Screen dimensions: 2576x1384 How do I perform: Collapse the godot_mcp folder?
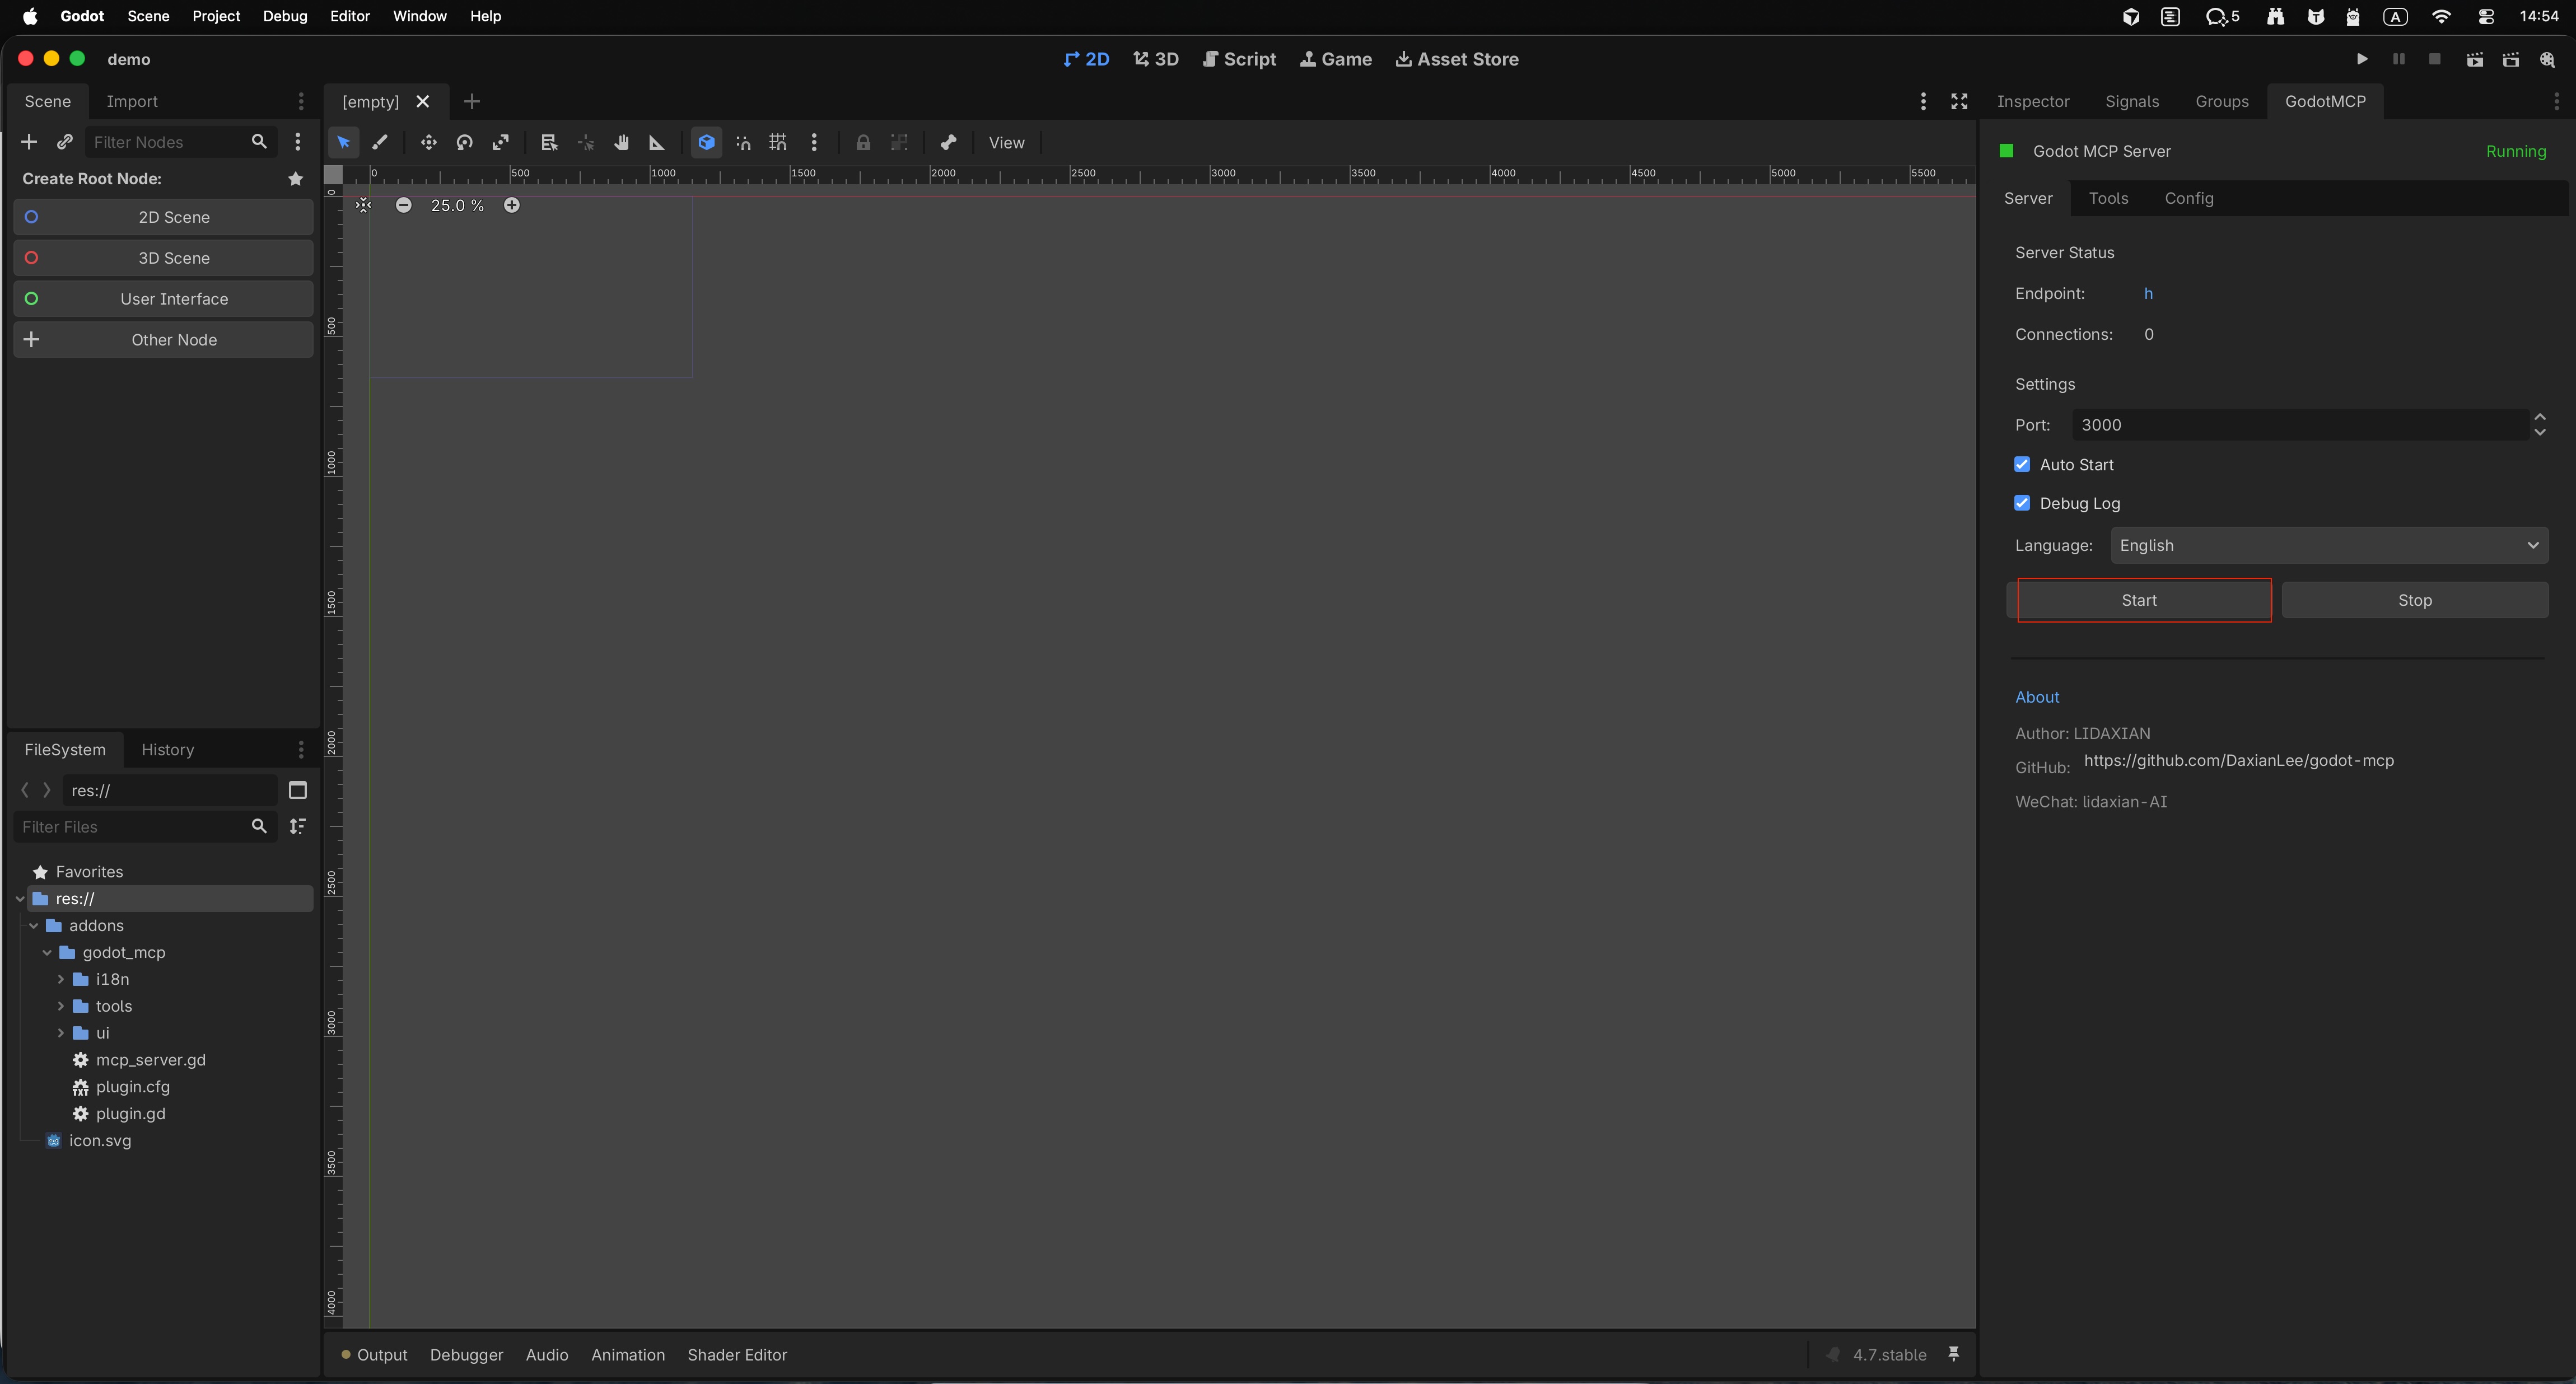(x=47, y=953)
